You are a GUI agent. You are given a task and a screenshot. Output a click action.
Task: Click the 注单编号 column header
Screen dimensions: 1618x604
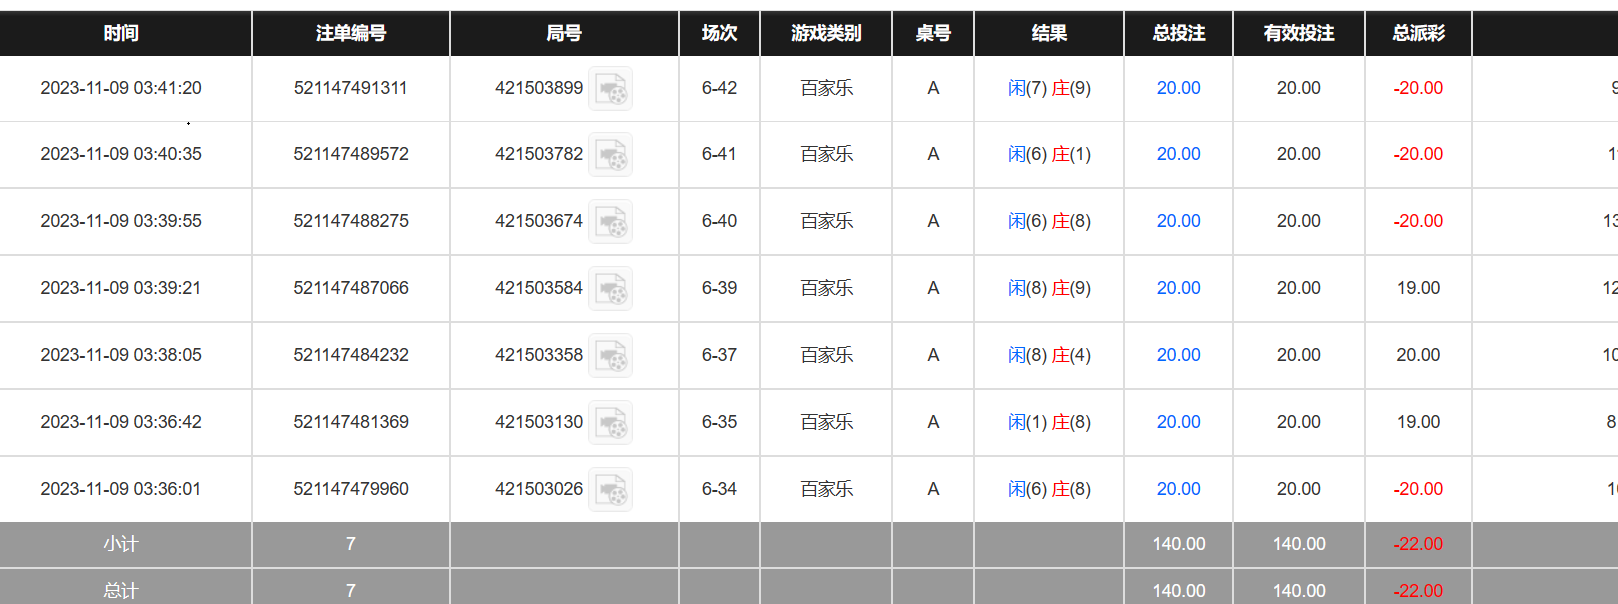pyautogui.click(x=351, y=33)
